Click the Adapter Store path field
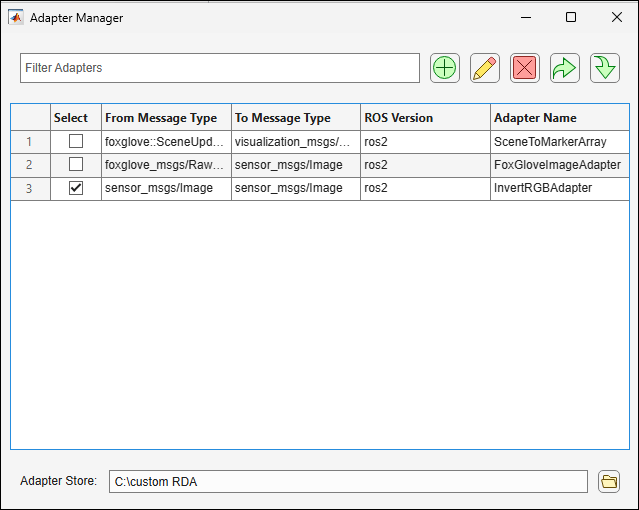 click(x=348, y=481)
